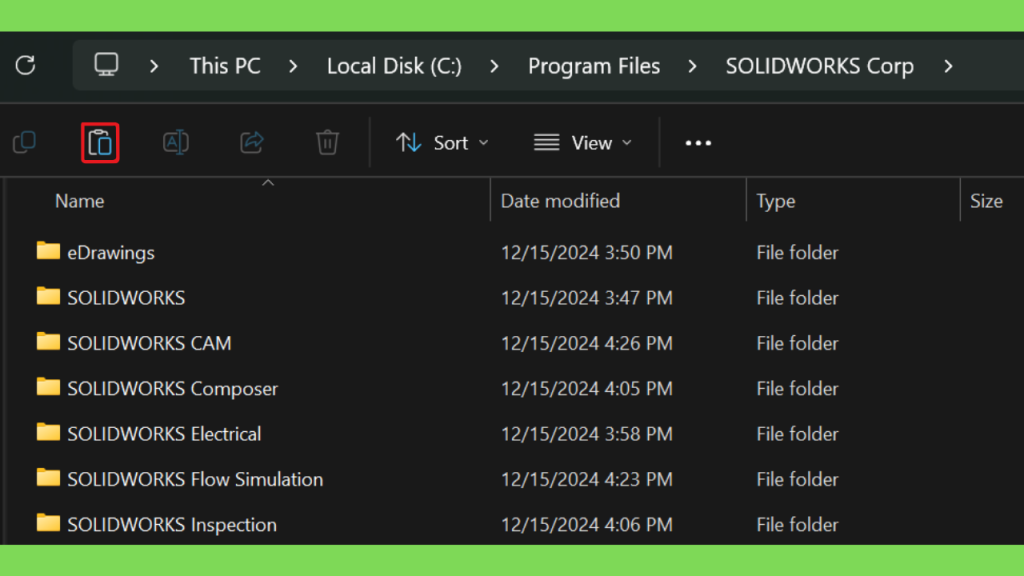The image size is (1024, 576).
Task: Select the SOLIDWORKS Flow Simulation folder icon
Action: [48, 477]
